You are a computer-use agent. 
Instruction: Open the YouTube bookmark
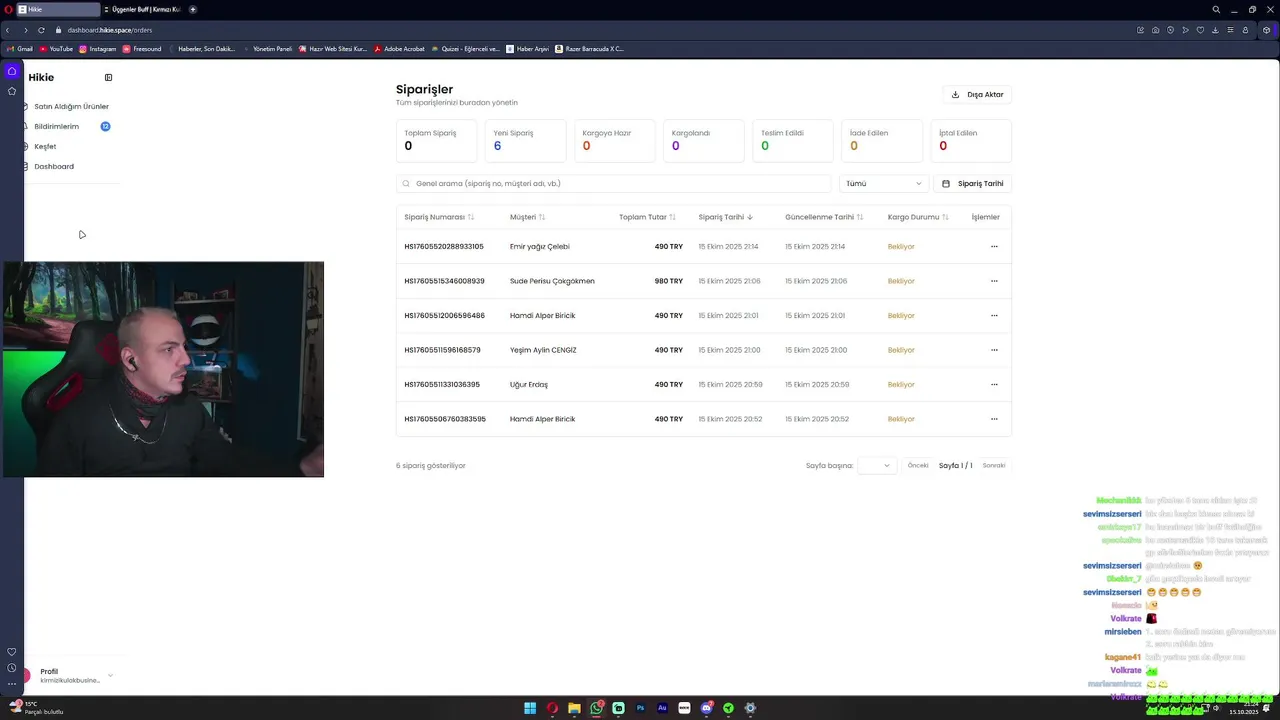[x=56, y=48]
